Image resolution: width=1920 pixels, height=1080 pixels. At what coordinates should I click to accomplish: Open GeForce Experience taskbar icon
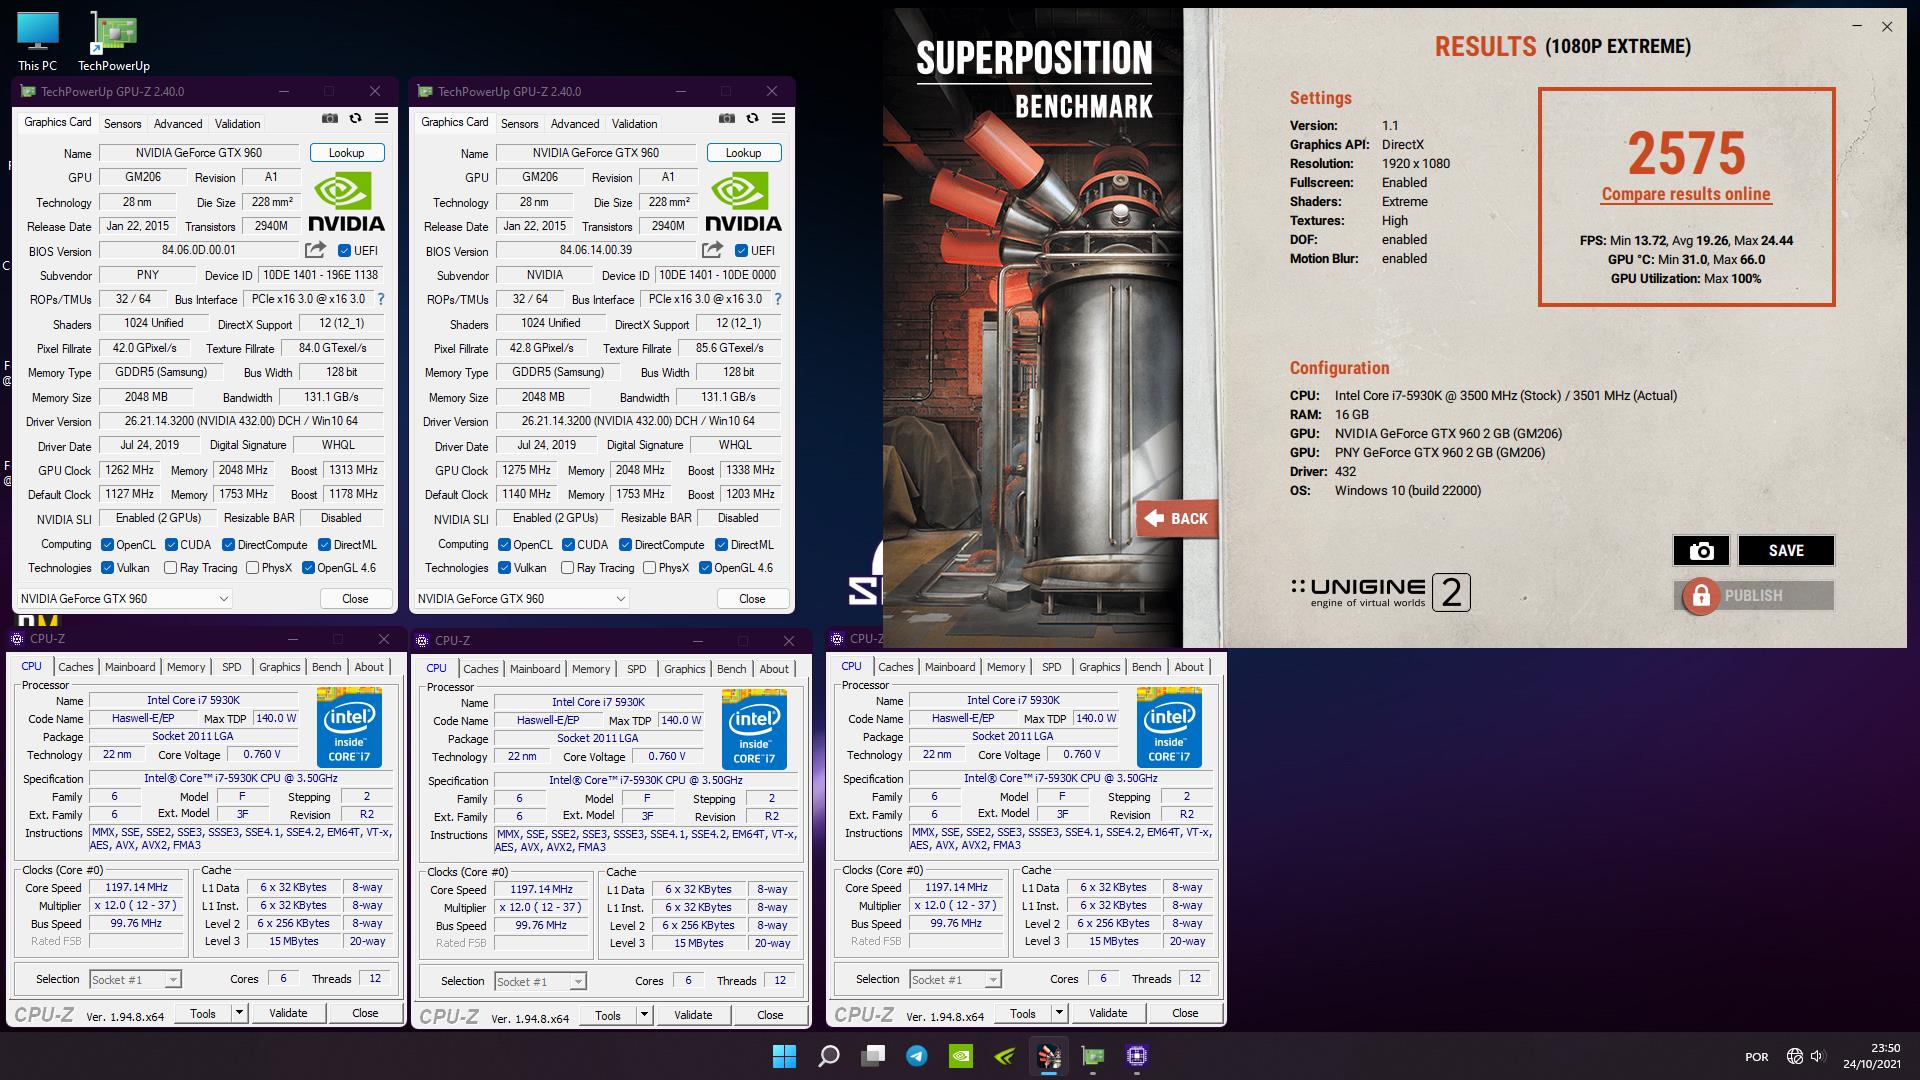pyautogui.click(x=1005, y=1056)
